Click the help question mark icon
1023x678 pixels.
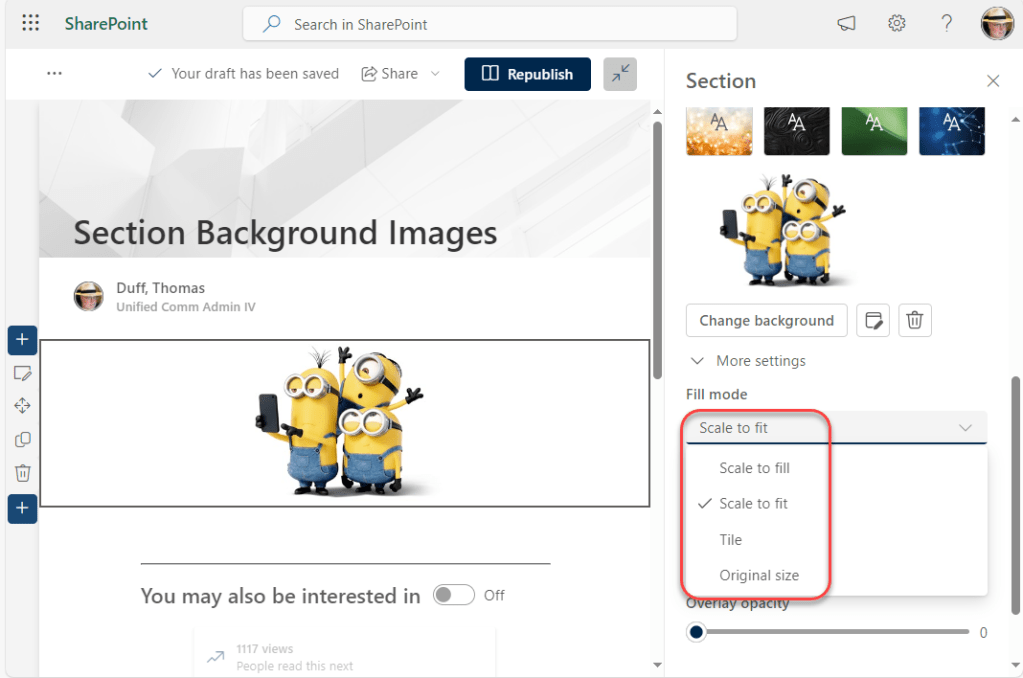tap(946, 24)
